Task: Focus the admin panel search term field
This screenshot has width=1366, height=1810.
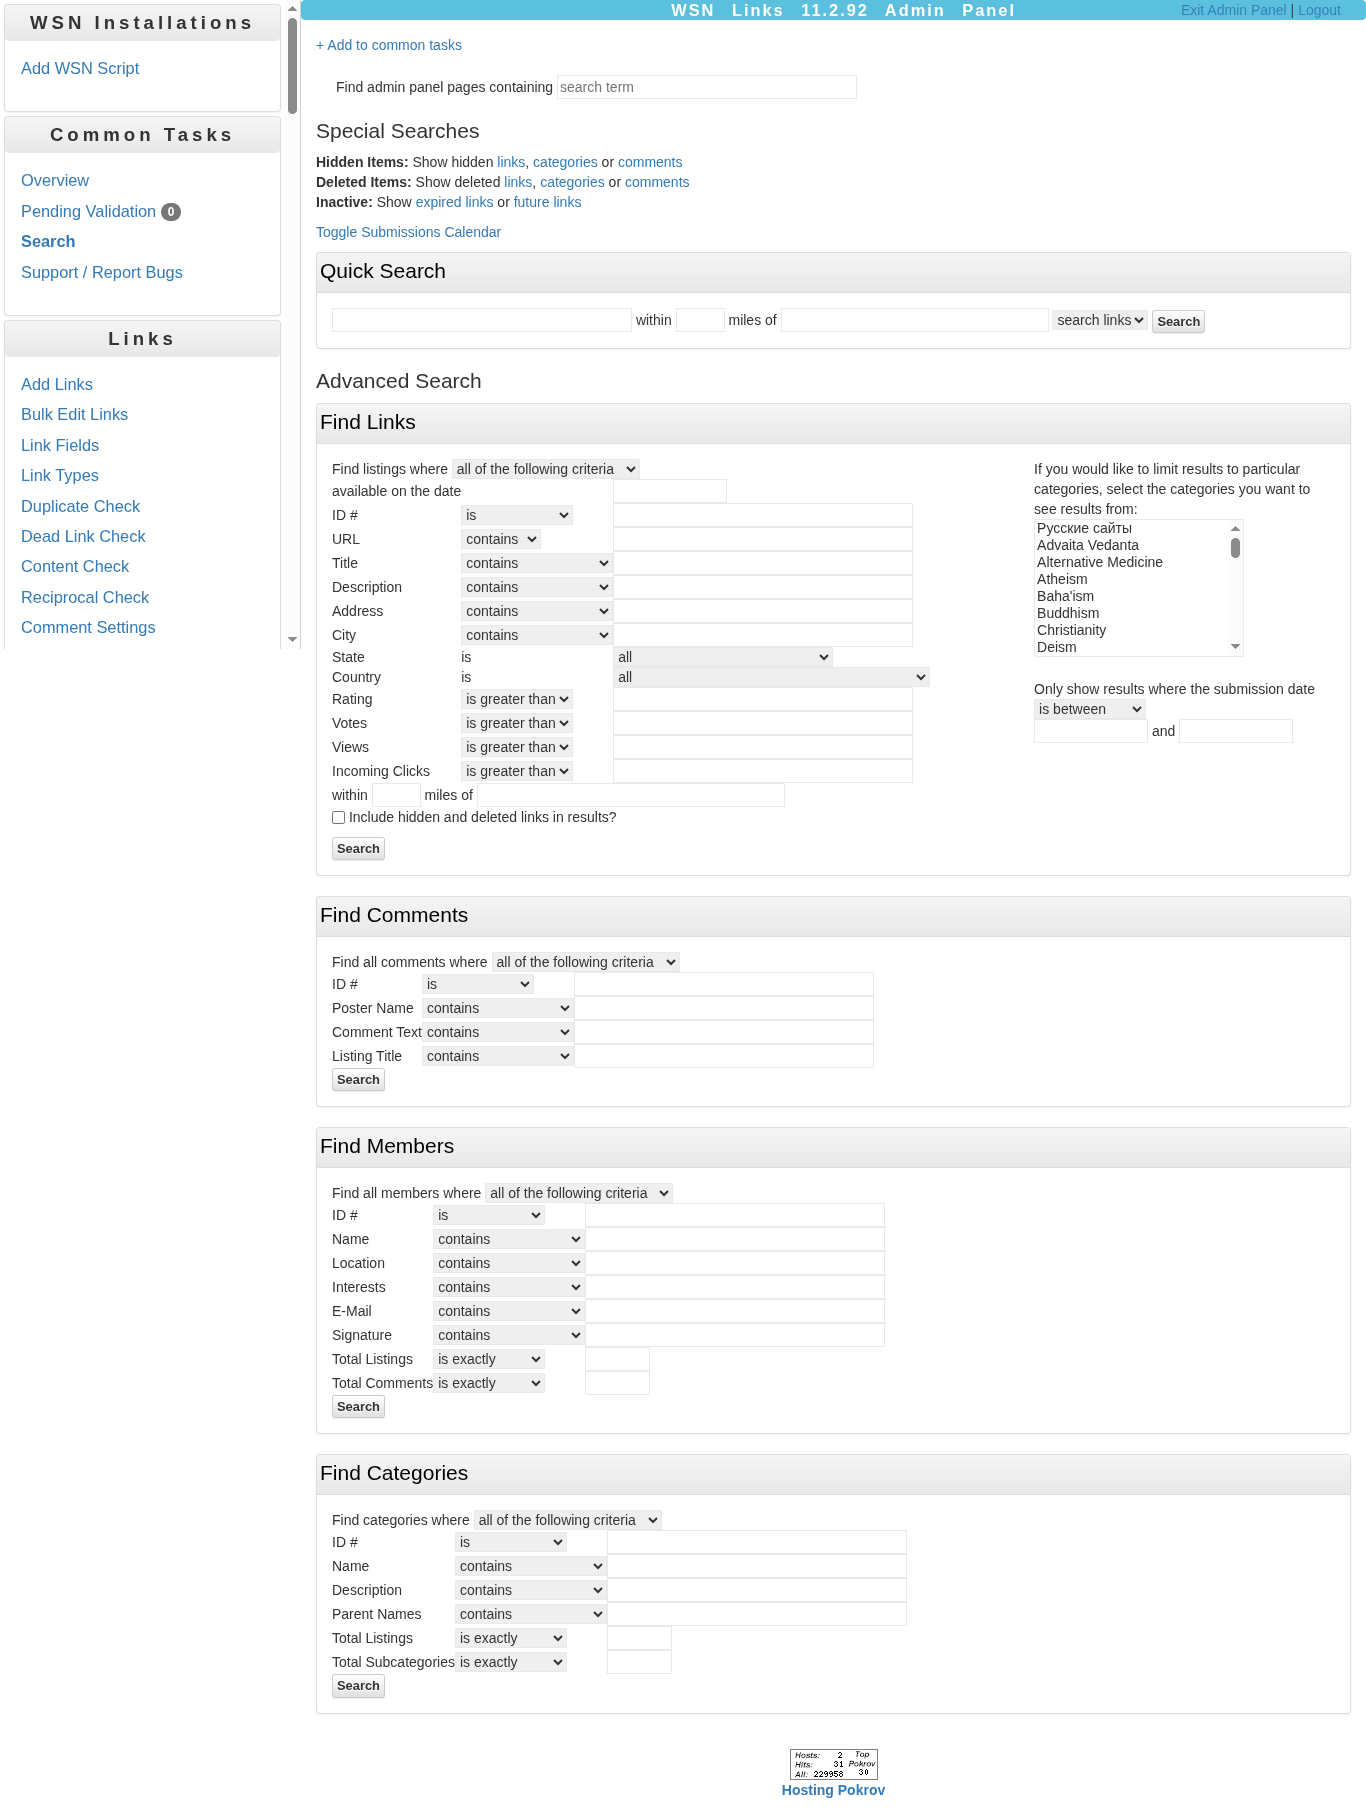Action: [x=706, y=87]
